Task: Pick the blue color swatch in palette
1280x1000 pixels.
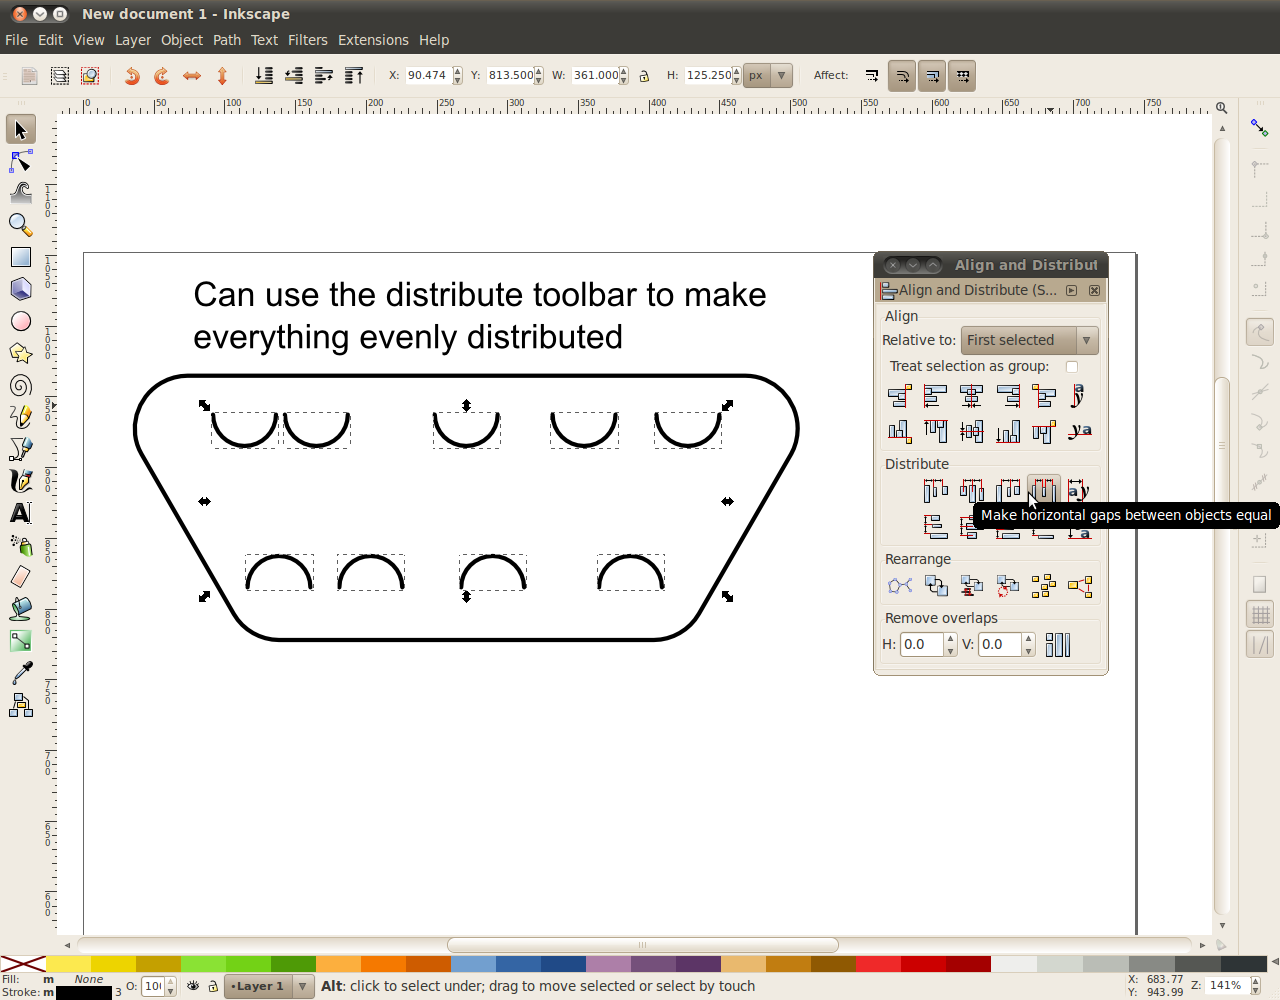Action: pyautogui.click(x=518, y=964)
